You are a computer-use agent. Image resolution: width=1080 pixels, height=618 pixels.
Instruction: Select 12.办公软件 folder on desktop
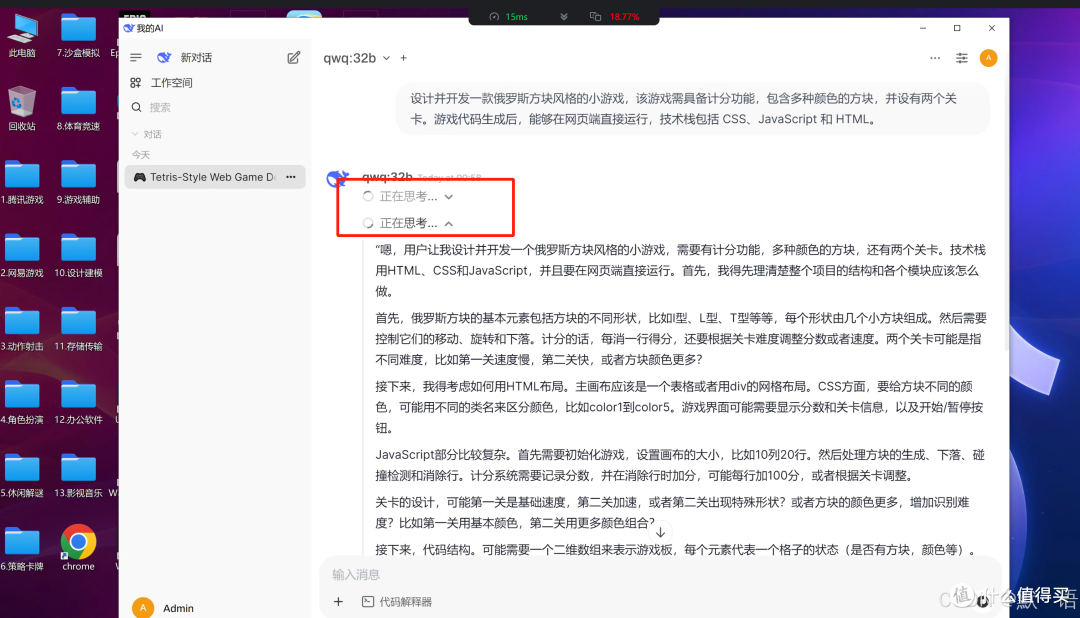click(x=78, y=402)
